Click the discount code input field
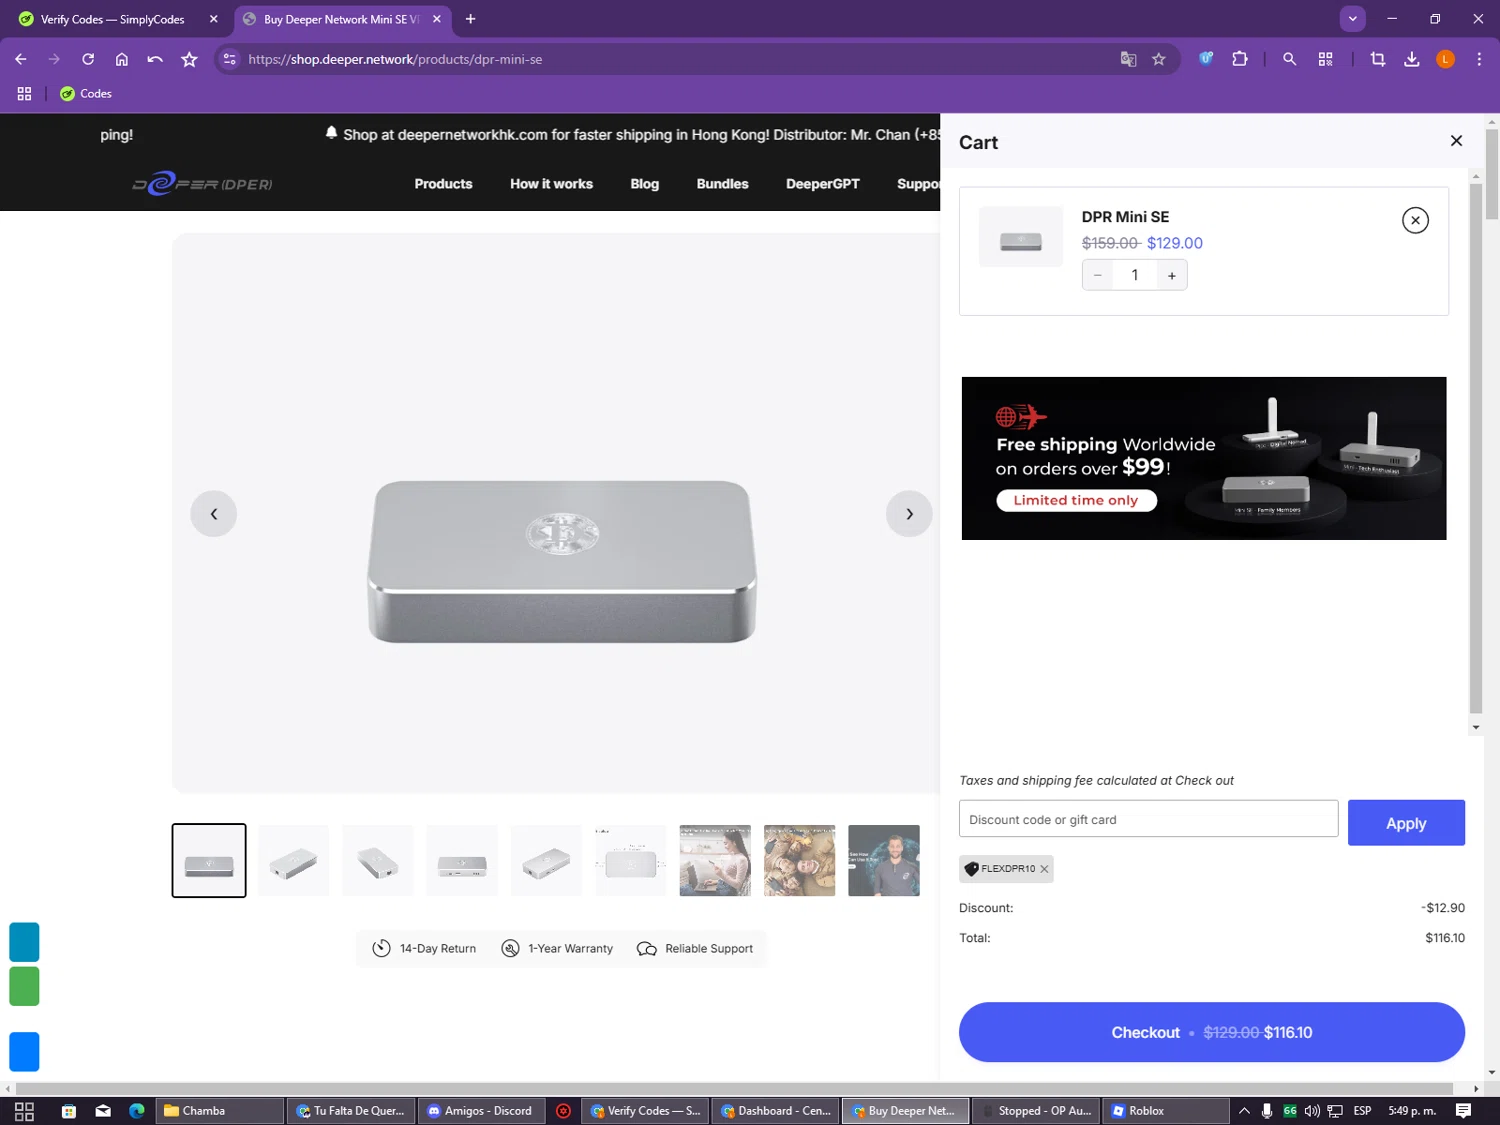 point(1148,819)
